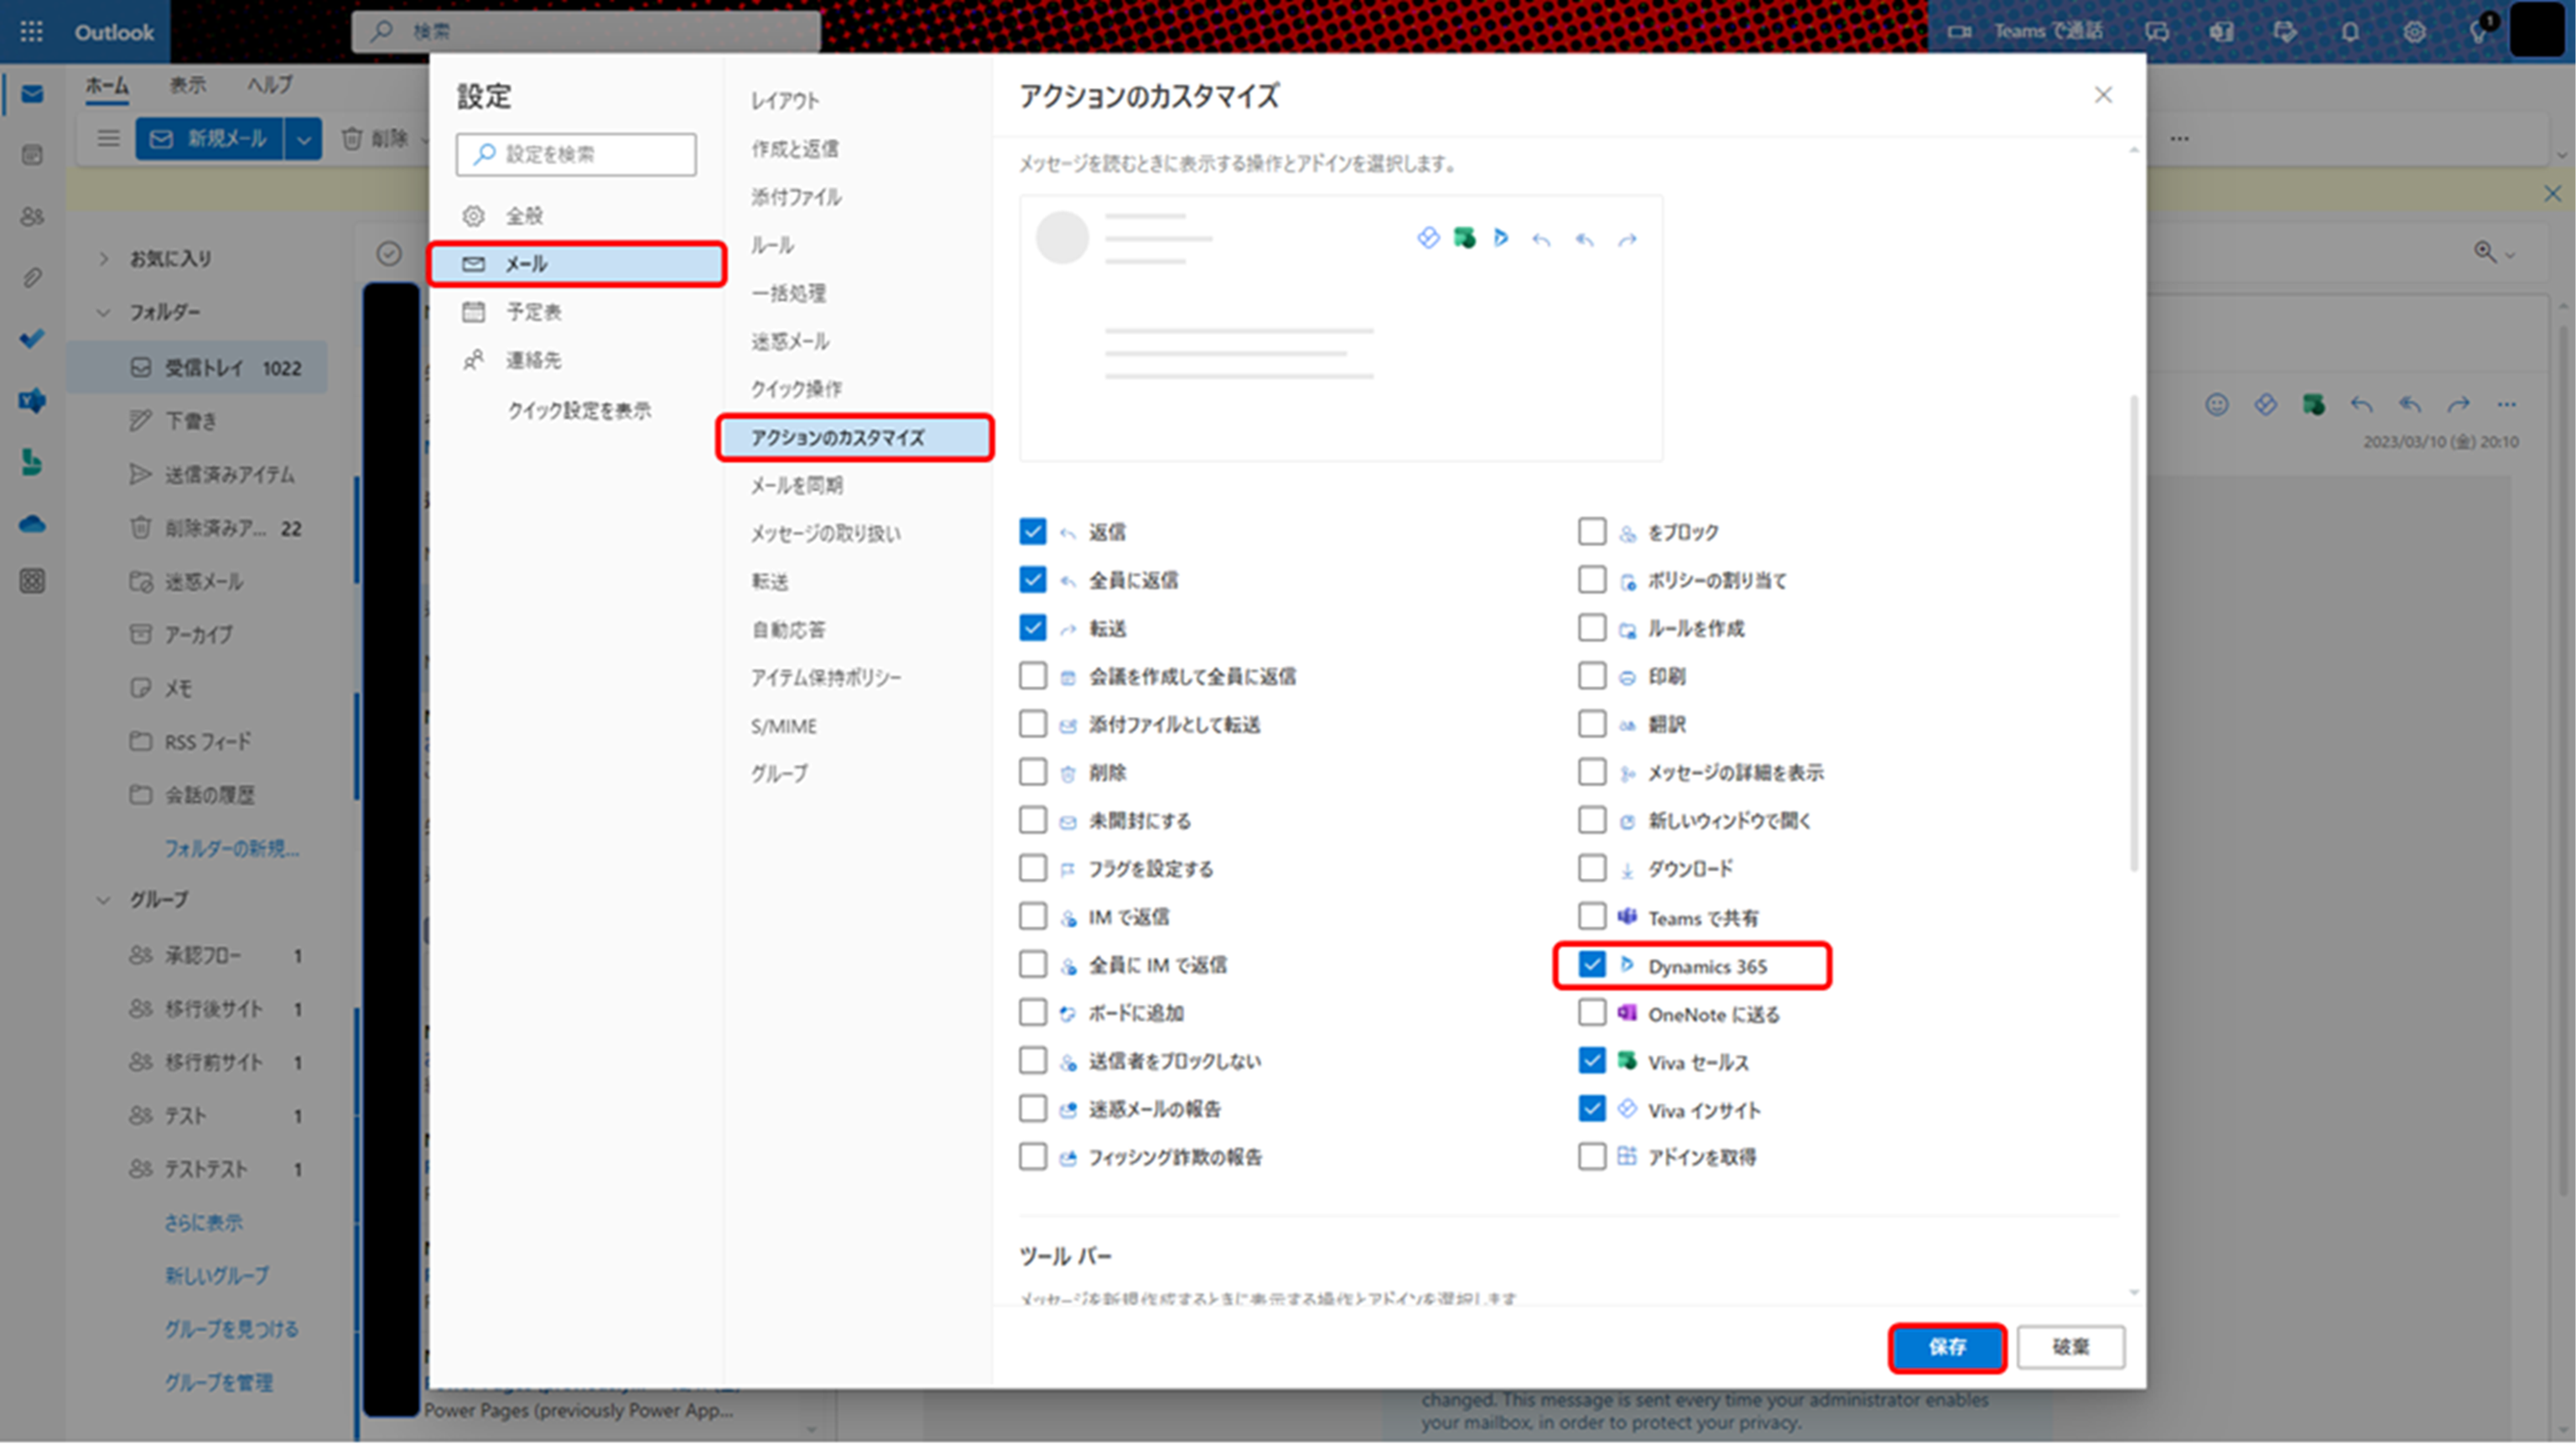
Task: Click the 新規メール button
Action: pyautogui.click(x=210, y=138)
